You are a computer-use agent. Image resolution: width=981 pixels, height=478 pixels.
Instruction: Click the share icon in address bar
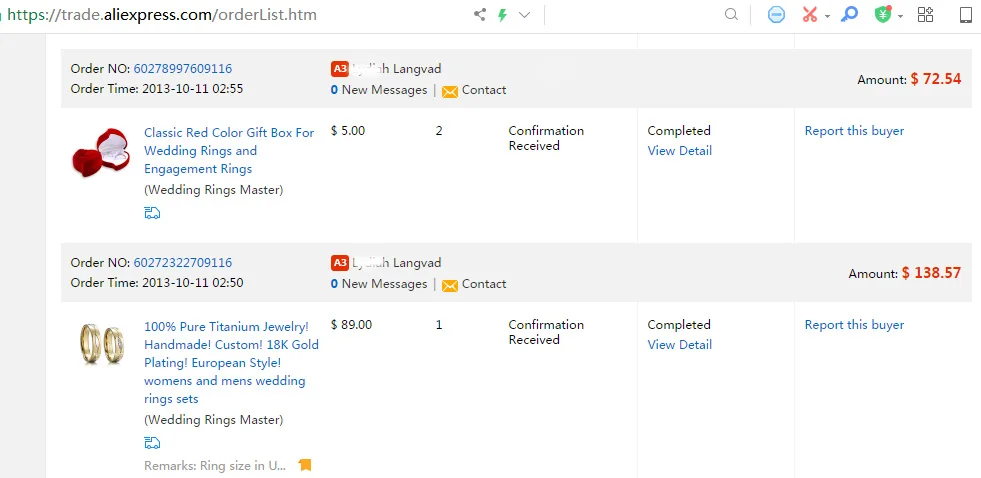tap(480, 14)
